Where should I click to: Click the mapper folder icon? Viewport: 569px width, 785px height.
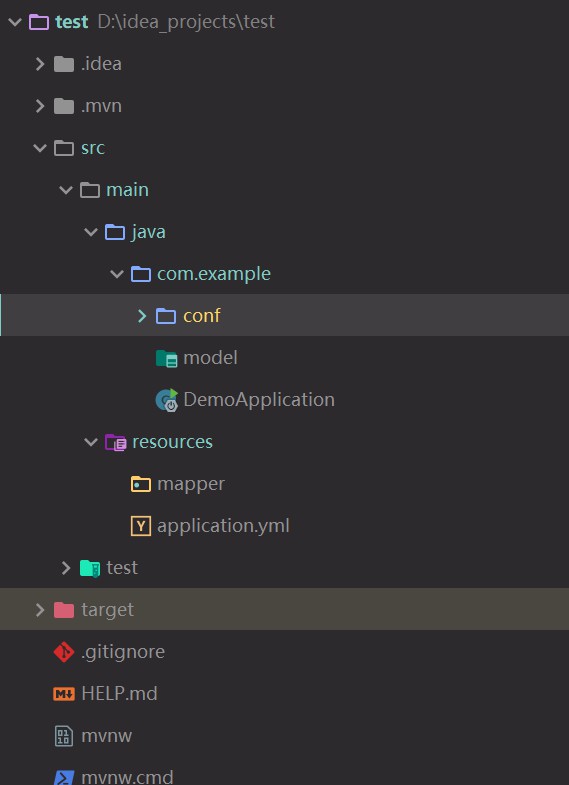141,484
